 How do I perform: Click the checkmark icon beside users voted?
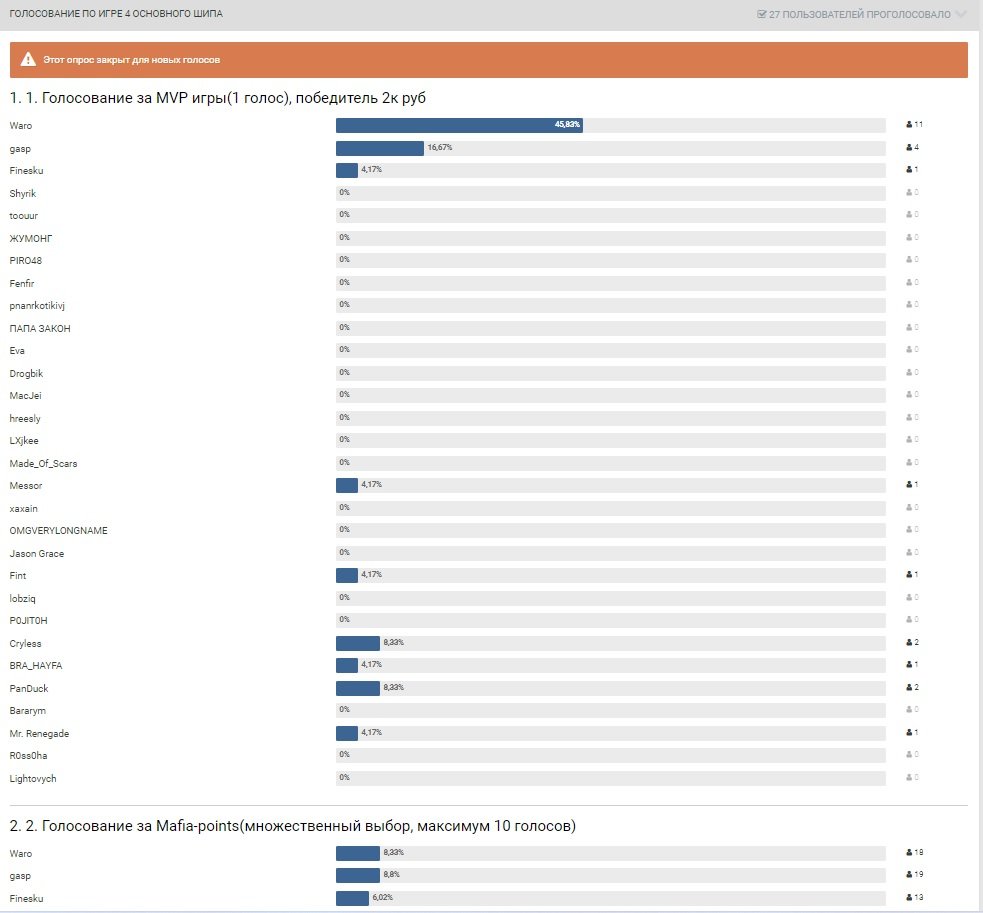click(762, 15)
